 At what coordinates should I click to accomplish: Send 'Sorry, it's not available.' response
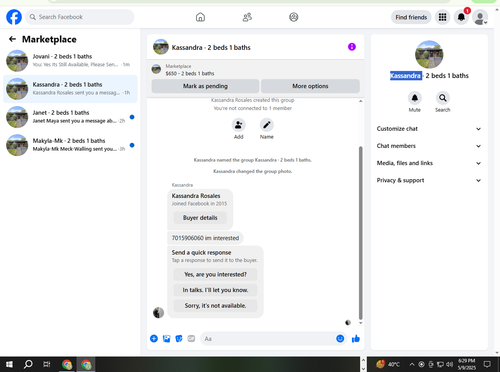click(x=215, y=306)
